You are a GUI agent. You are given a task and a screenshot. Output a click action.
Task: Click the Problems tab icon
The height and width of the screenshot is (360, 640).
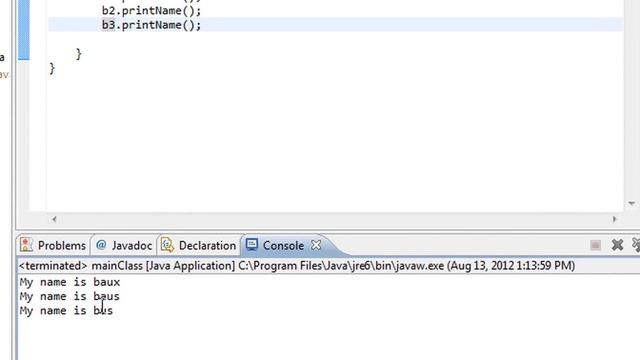coord(26,244)
